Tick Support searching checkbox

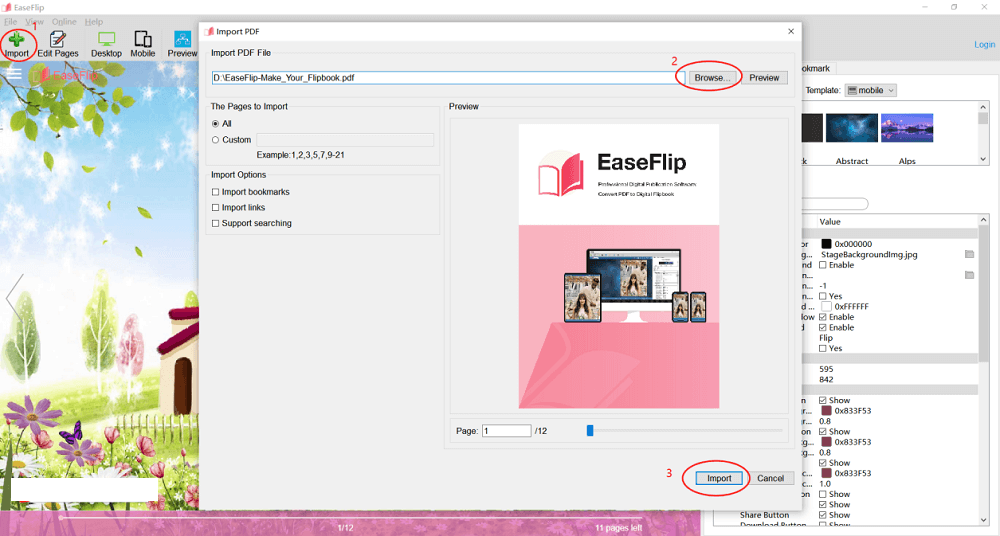pos(215,224)
